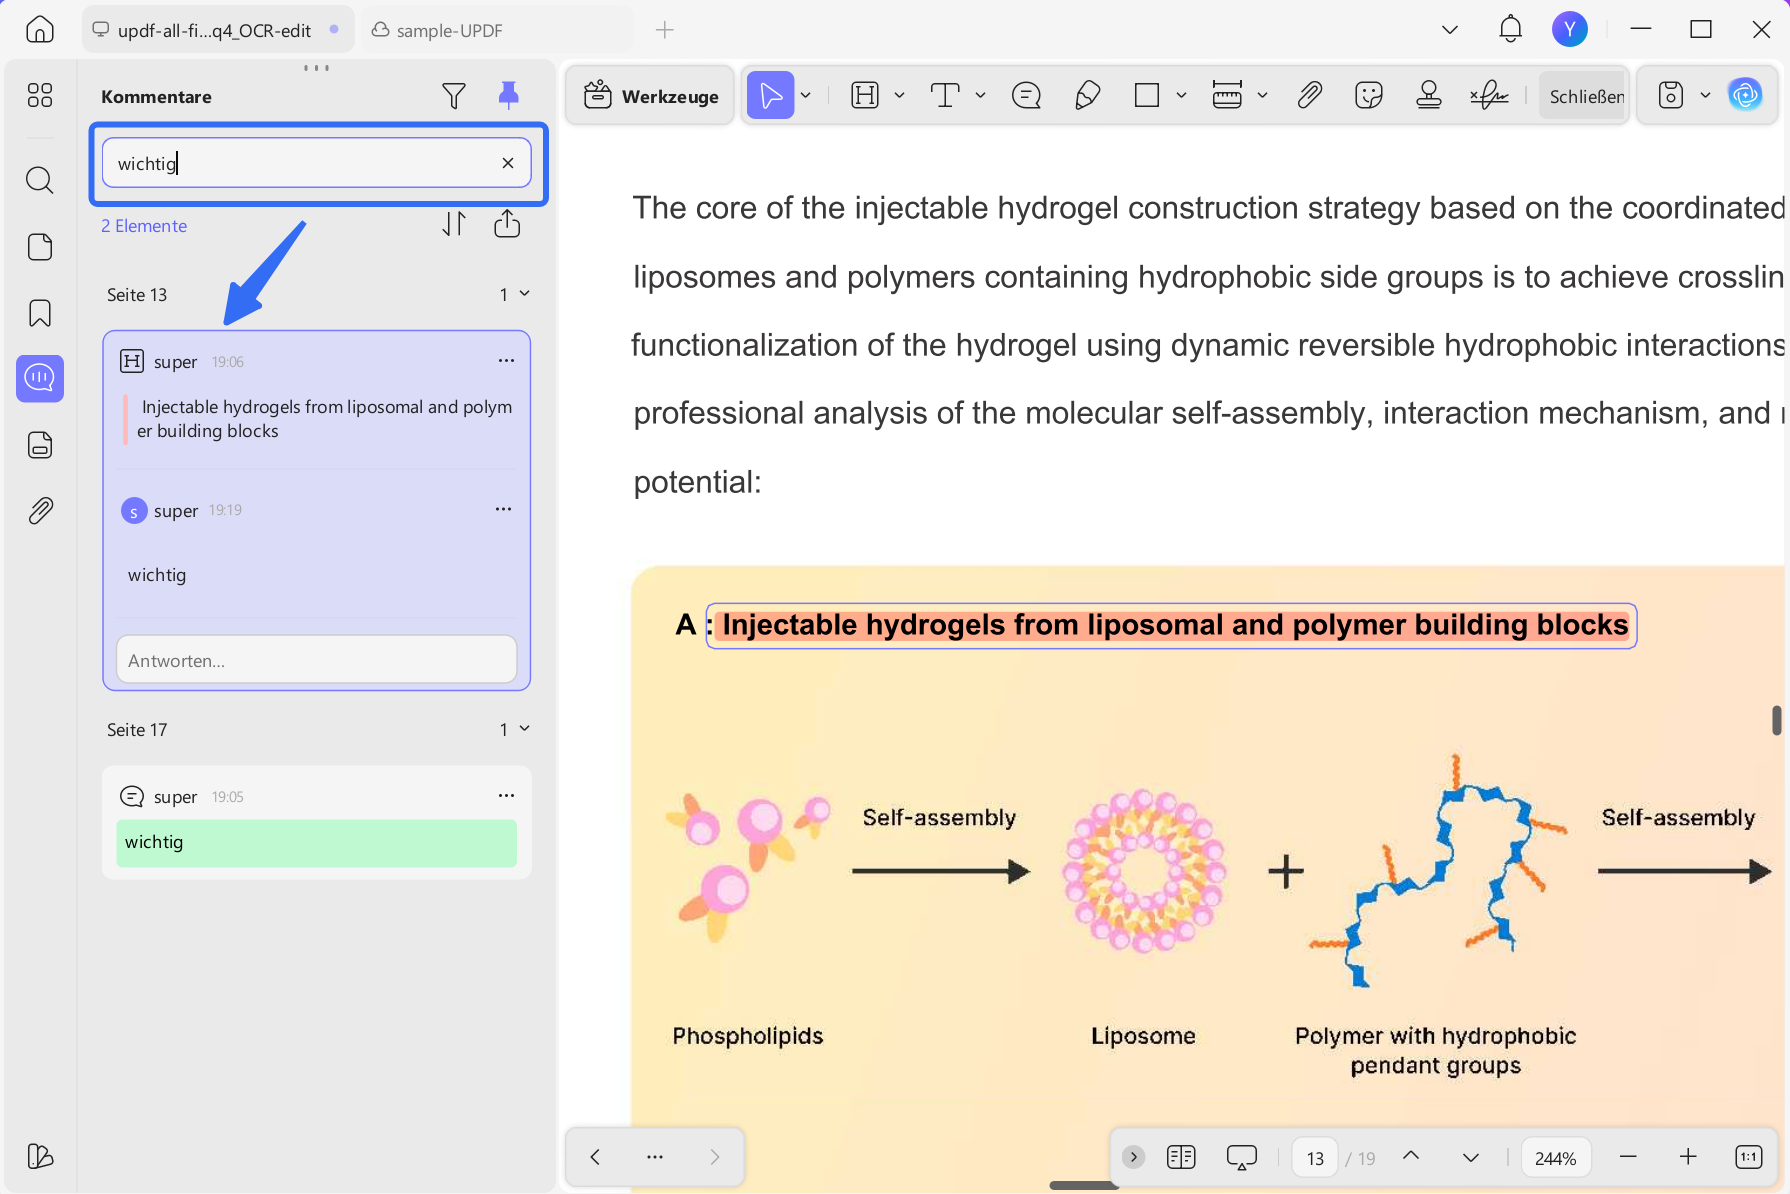Image resolution: width=1790 pixels, height=1194 pixels.
Task: Expand the measurement tool dropdown arrow
Action: (1262, 96)
